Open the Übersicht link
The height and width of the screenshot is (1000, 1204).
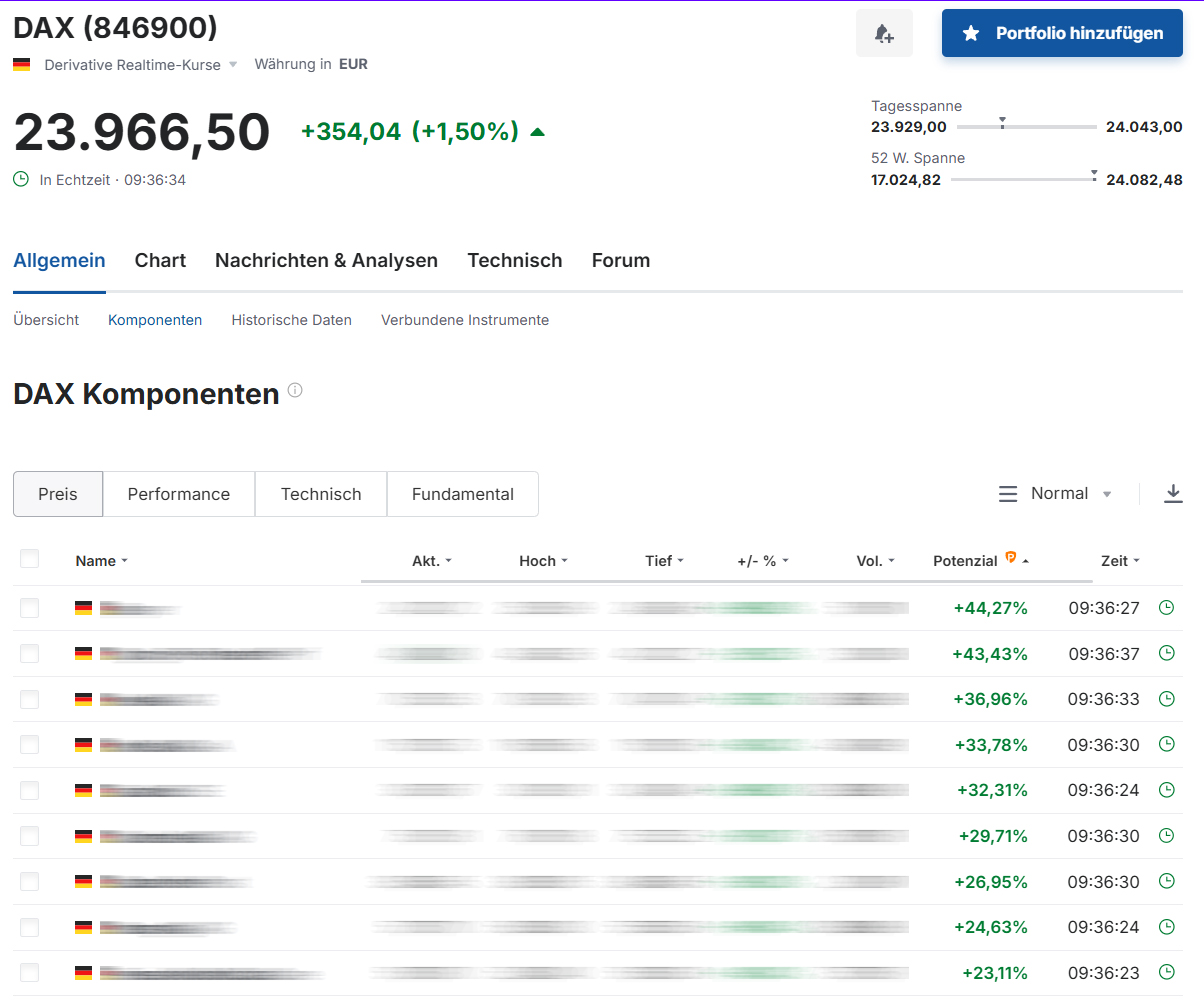46,320
